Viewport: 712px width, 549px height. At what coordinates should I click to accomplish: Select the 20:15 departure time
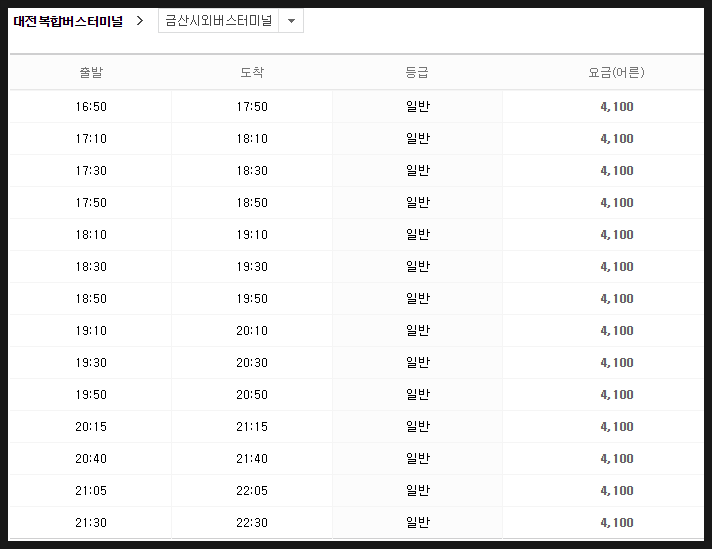pos(91,426)
